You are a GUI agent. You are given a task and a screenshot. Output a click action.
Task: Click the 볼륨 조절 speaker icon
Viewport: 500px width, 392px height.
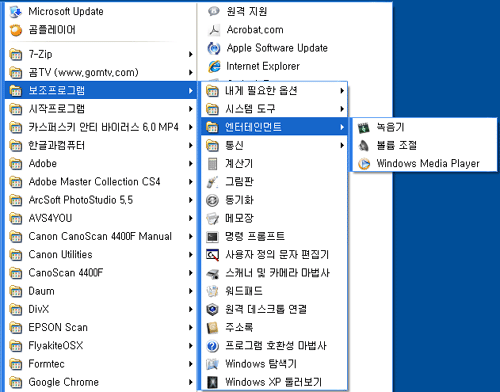coord(364,145)
